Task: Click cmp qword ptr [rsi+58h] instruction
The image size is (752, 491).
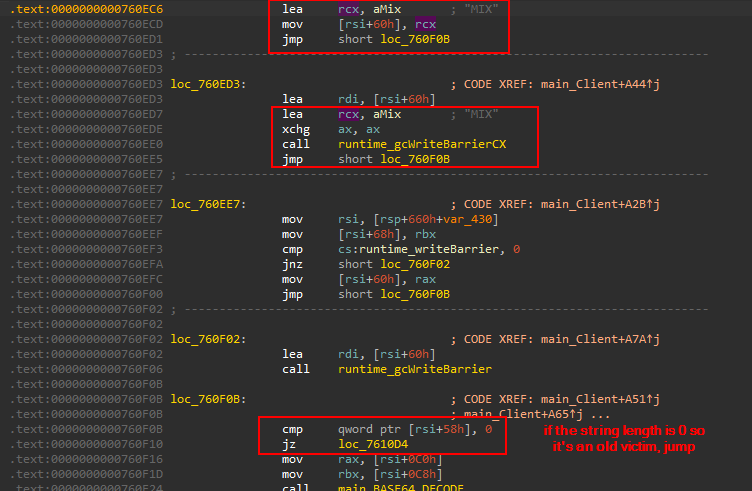Action: click(x=387, y=430)
